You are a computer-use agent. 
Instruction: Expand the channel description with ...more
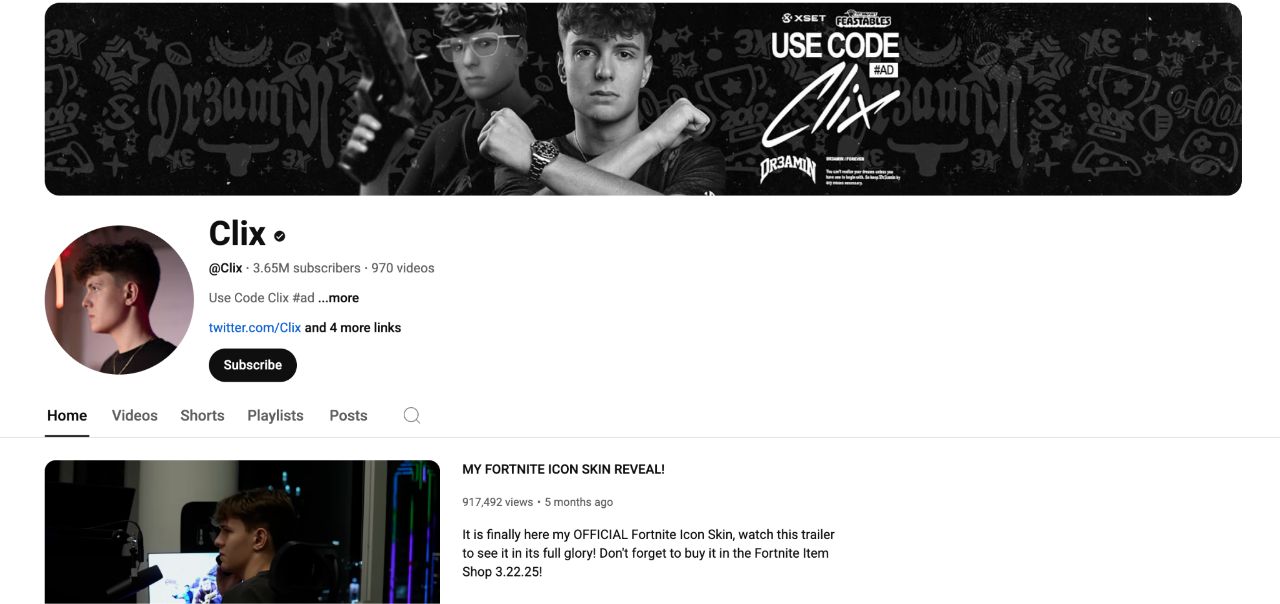[x=338, y=298]
